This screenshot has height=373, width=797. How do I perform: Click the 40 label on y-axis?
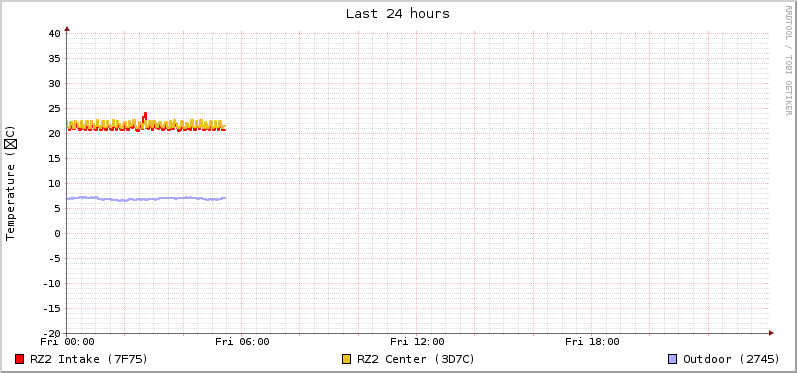tap(54, 34)
